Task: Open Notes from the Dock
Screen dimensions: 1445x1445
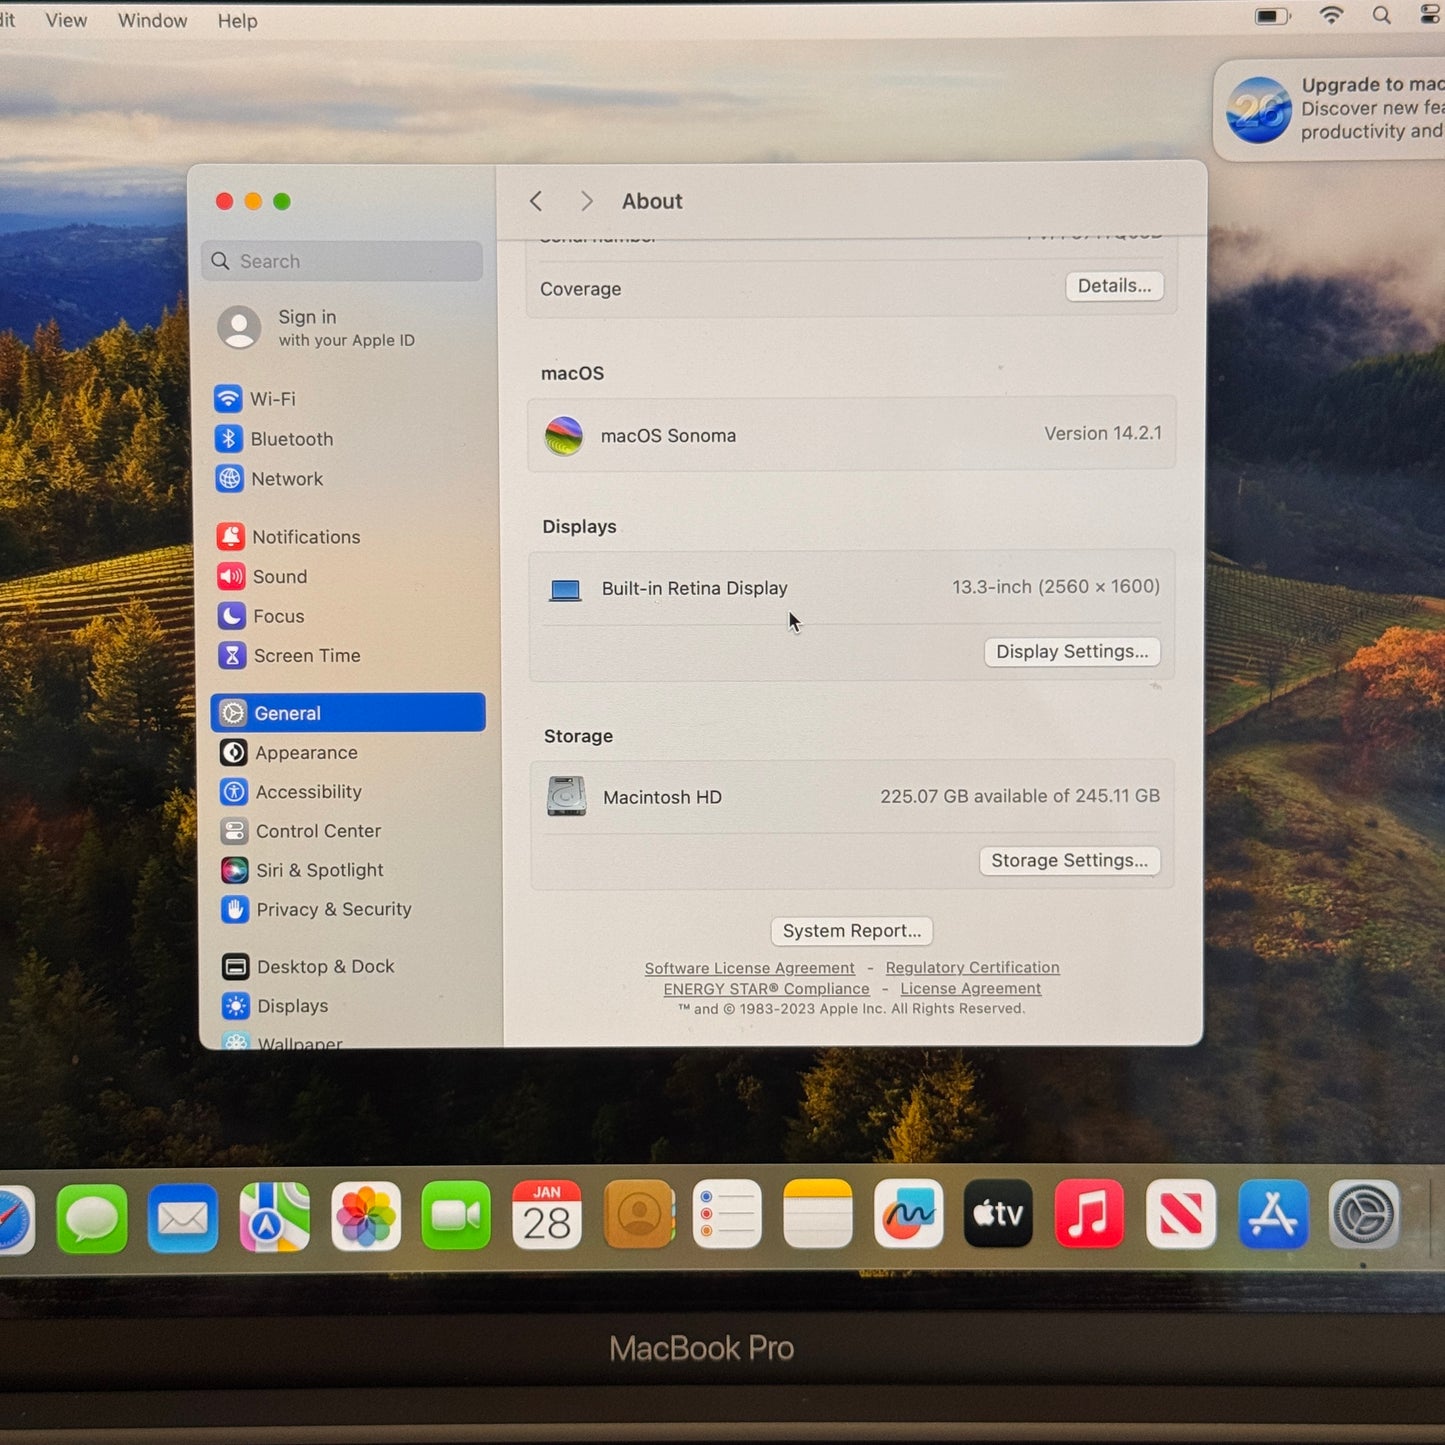Action: click(818, 1214)
